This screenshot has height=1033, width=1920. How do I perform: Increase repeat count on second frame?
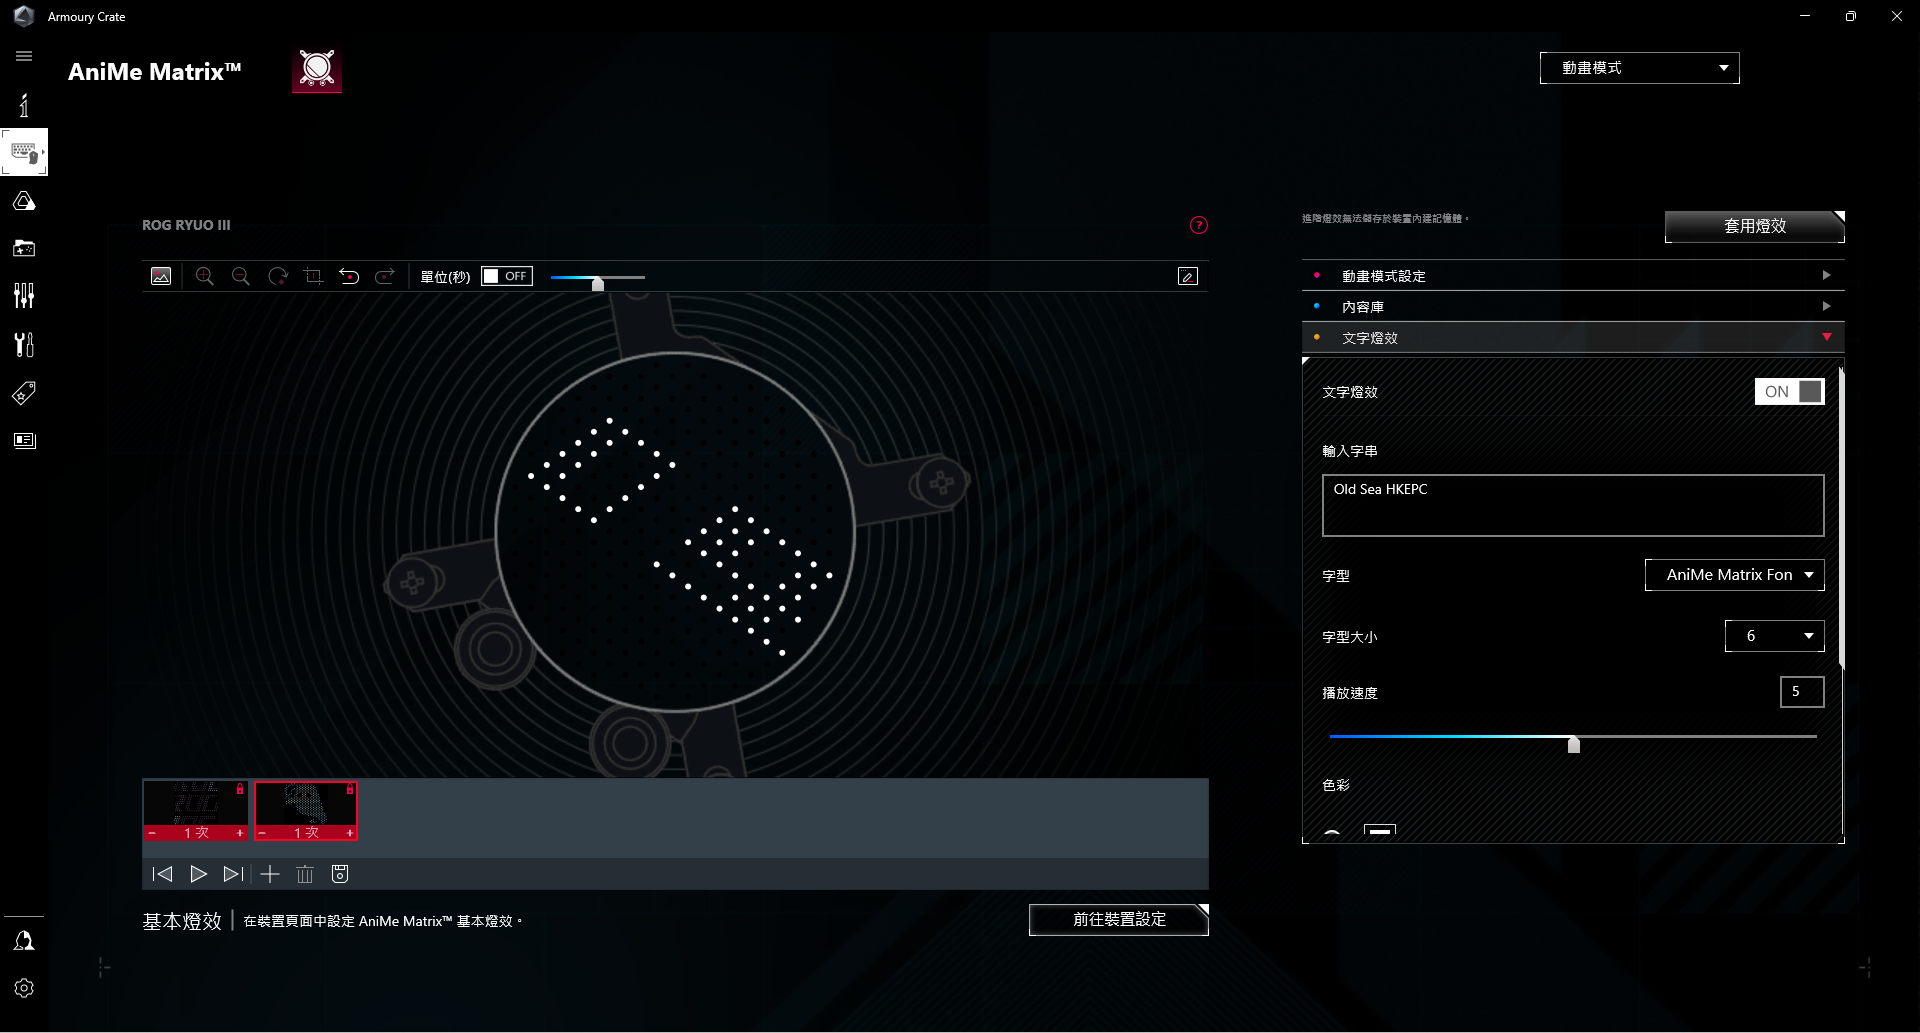click(x=350, y=833)
